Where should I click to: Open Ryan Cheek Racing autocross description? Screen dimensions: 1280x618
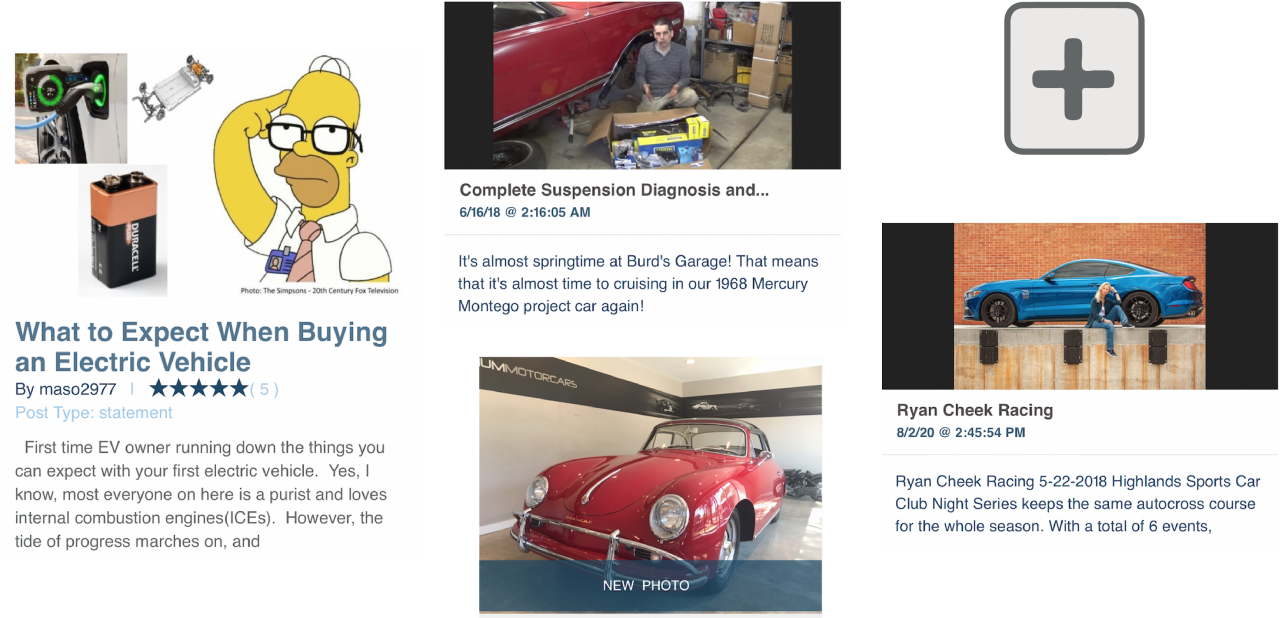1076,503
